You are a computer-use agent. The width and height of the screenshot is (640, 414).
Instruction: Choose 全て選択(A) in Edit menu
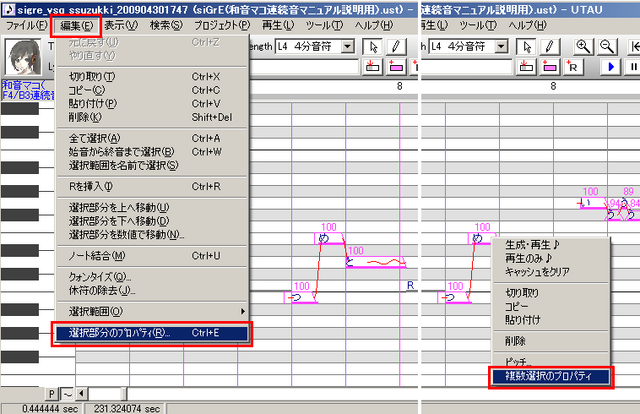[x=152, y=138]
